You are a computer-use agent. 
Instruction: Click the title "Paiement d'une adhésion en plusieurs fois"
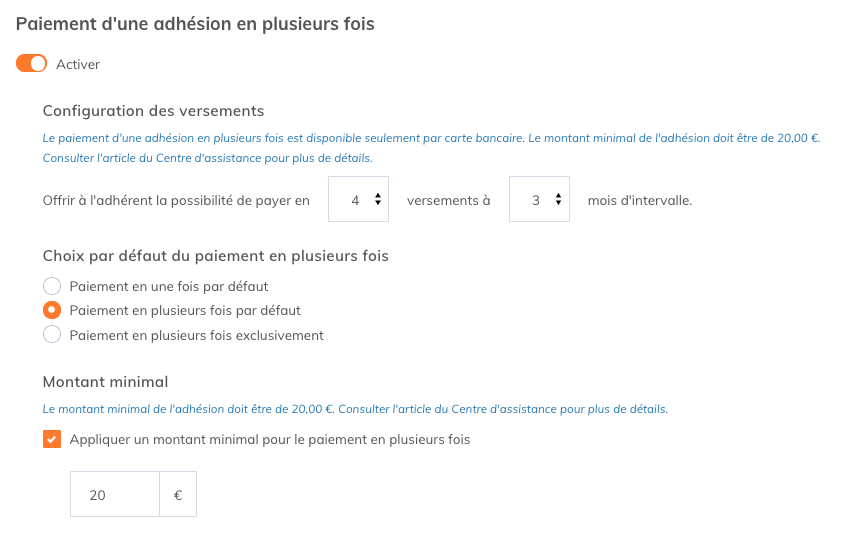tap(195, 23)
